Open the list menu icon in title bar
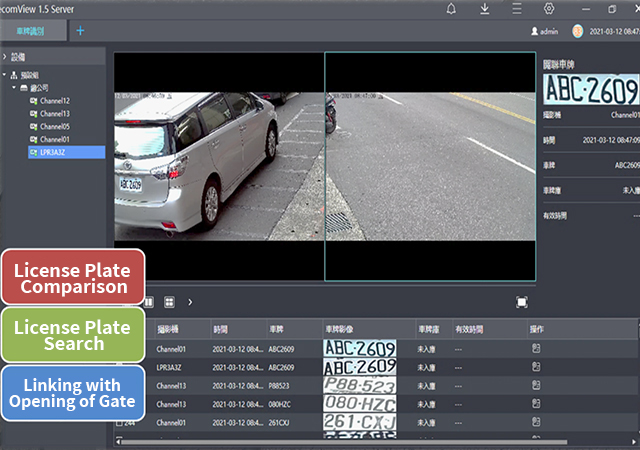 coord(517,9)
